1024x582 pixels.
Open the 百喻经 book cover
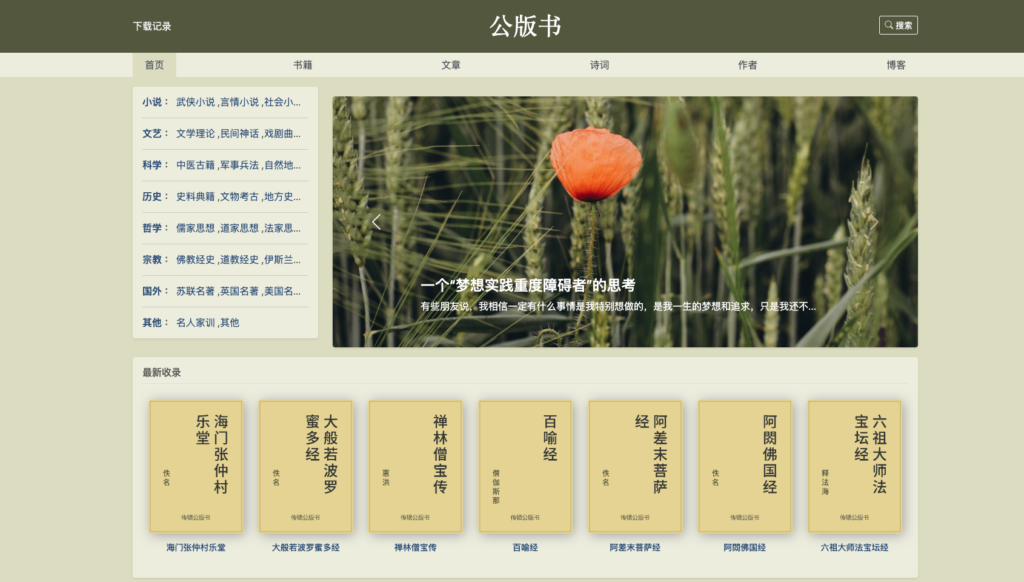pyautogui.click(x=525, y=466)
